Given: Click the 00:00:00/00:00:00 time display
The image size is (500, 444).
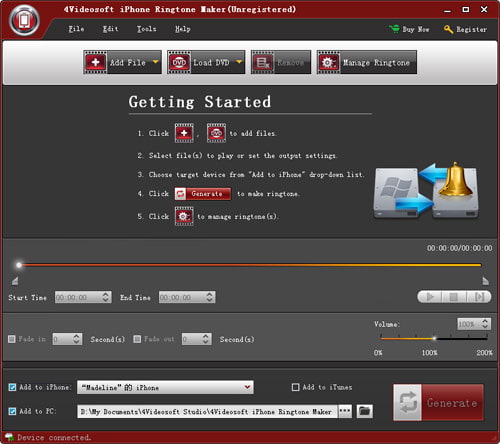Looking at the screenshot, I should pyautogui.click(x=459, y=248).
